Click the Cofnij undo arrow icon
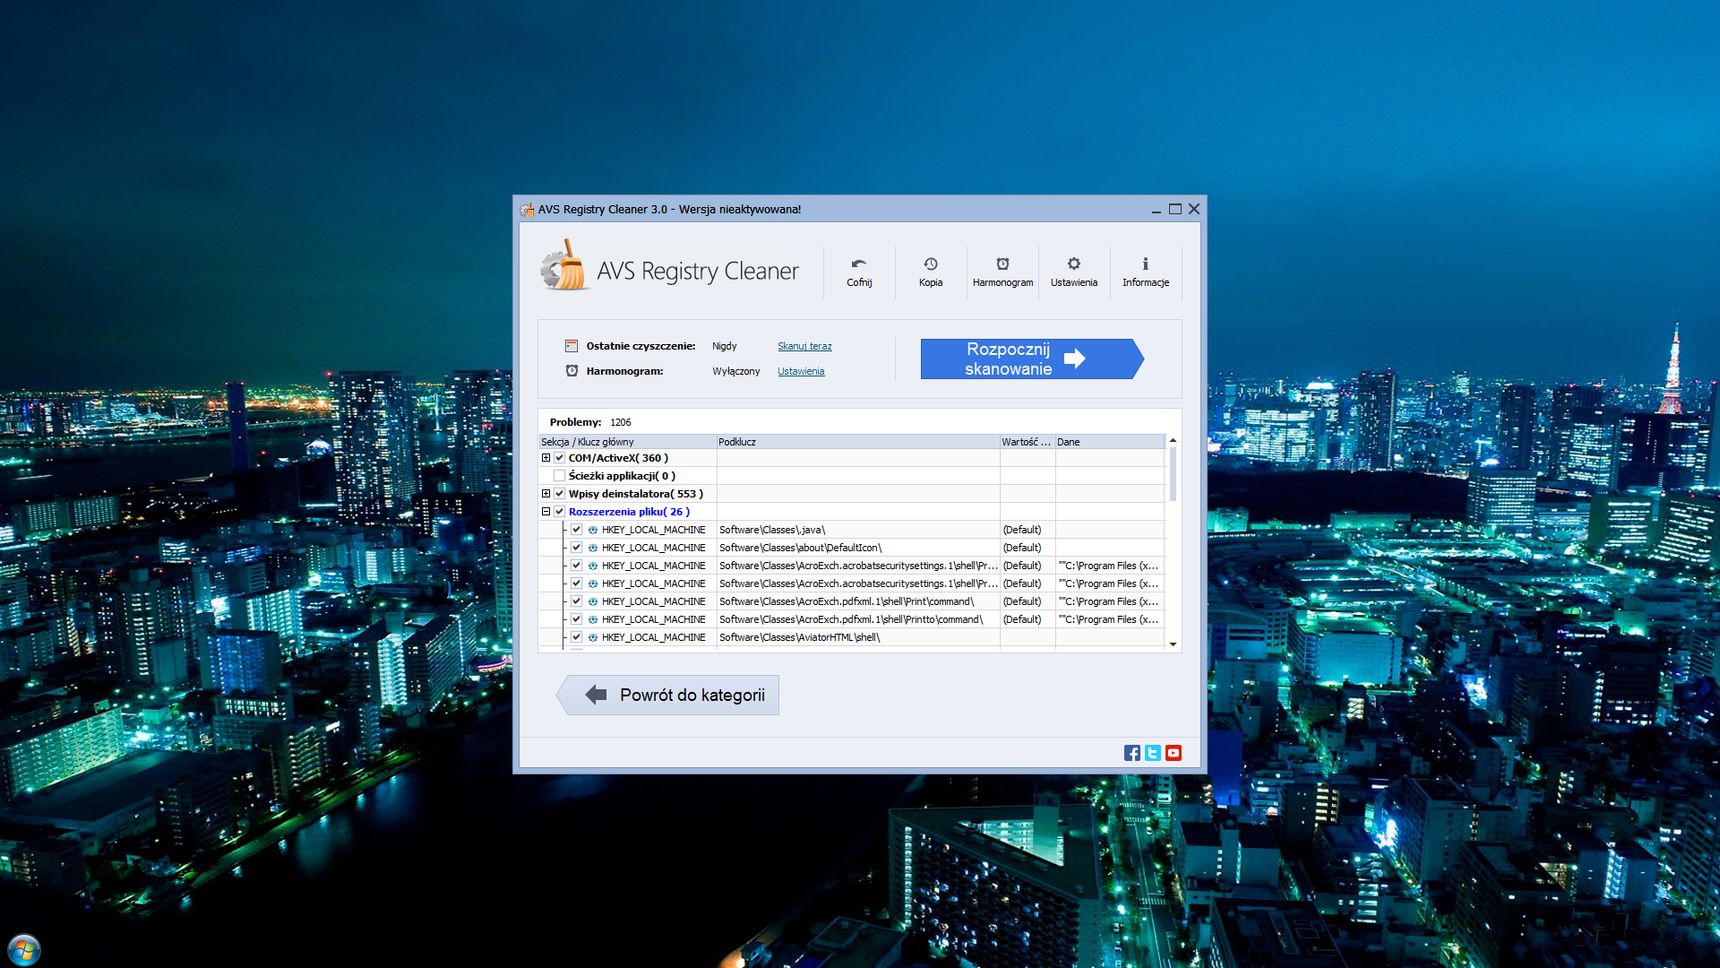 859,264
